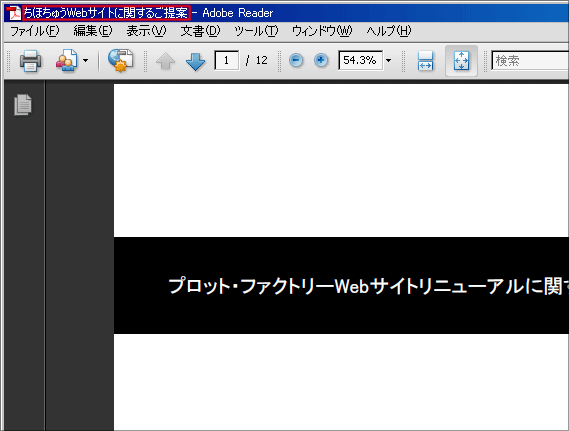
Task: Open the ファイル(F) menu
Action: pos(34,31)
